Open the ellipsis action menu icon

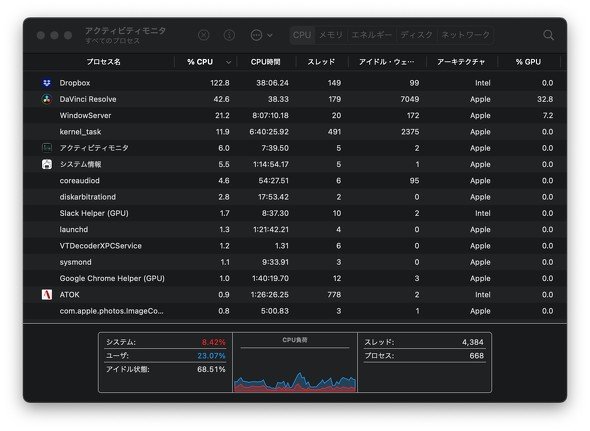pyautogui.click(x=256, y=35)
